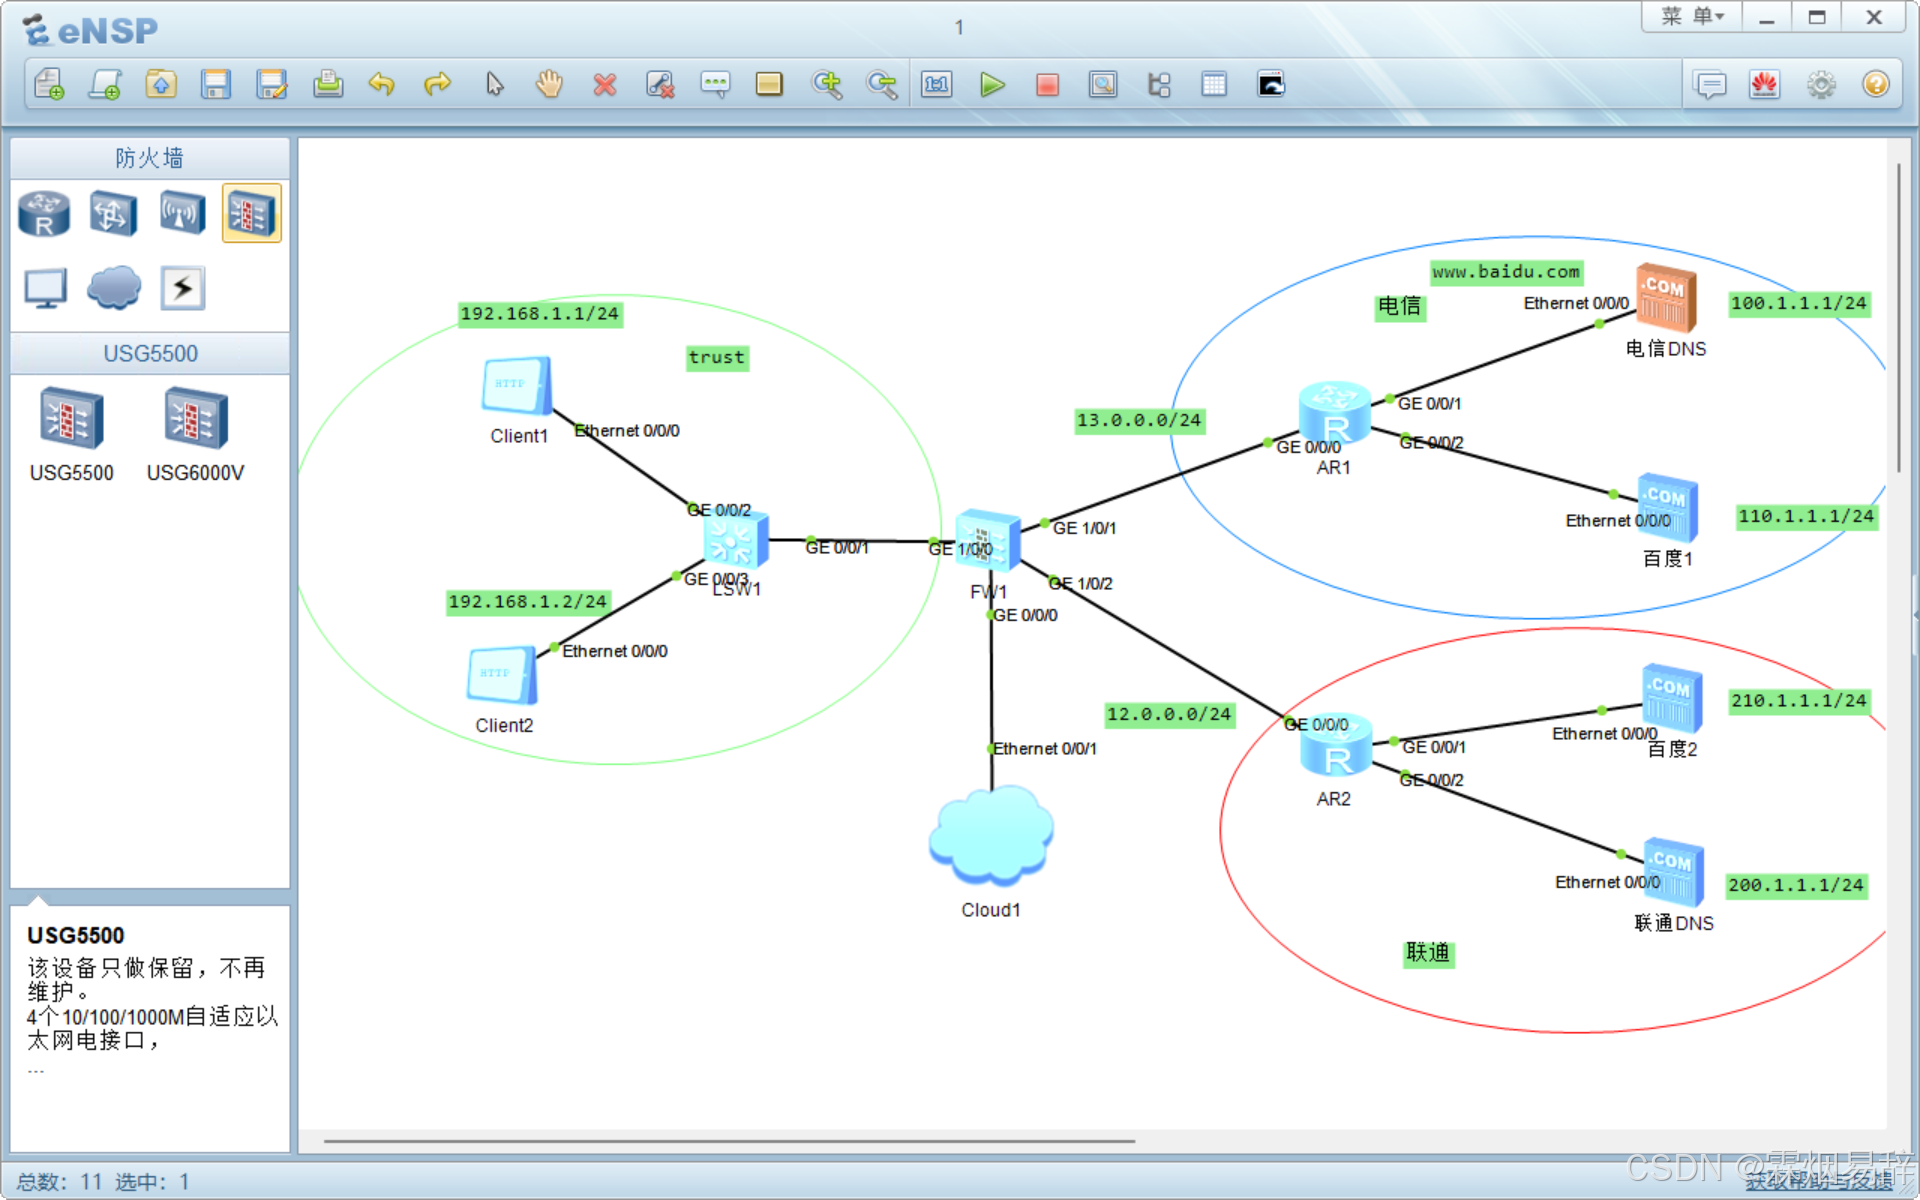
Task: Click the help question mark icon
Action: (1876, 85)
